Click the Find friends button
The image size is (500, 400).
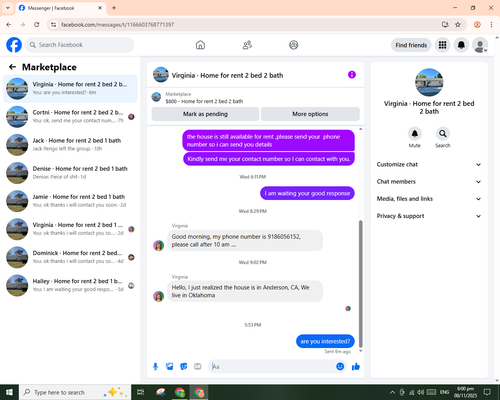click(411, 45)
